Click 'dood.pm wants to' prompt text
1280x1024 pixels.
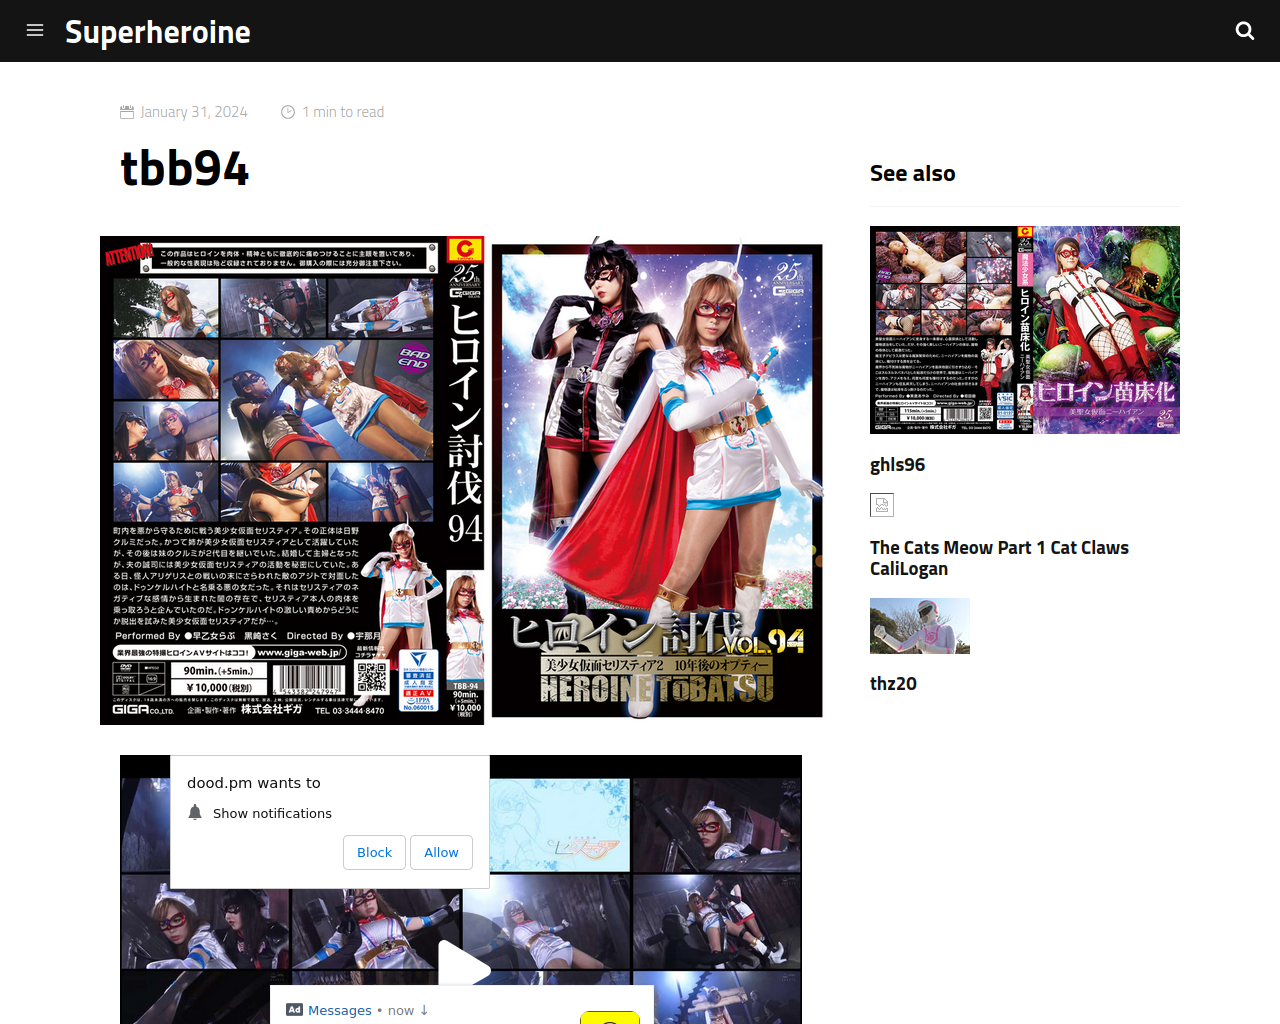pos(254,783)
